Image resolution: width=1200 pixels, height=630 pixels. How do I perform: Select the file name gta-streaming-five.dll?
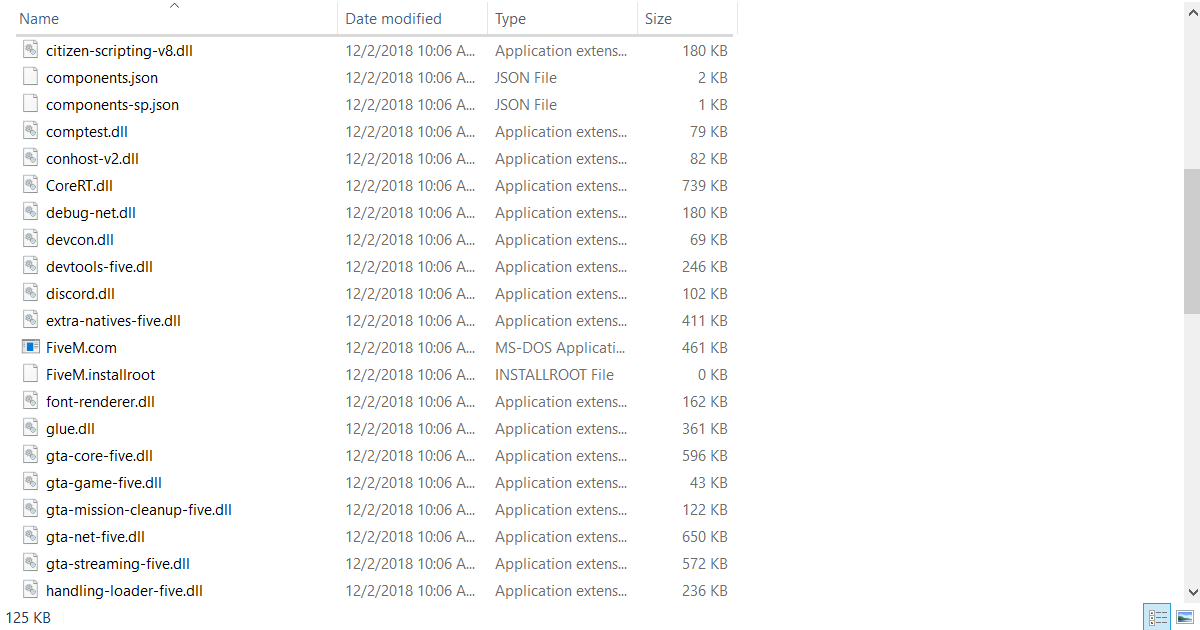click(118, 564)
